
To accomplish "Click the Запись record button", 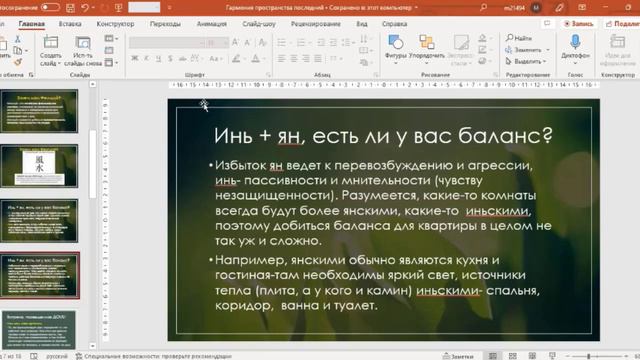I will pos(578,24).
